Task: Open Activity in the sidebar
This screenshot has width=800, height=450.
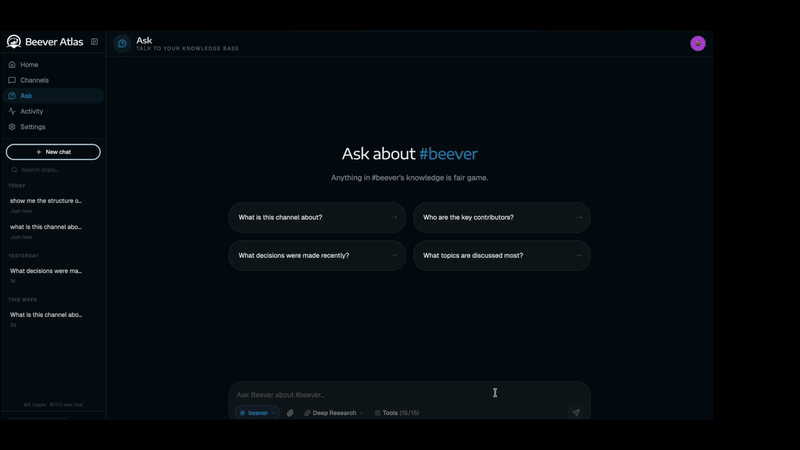Action: point(53,111)
